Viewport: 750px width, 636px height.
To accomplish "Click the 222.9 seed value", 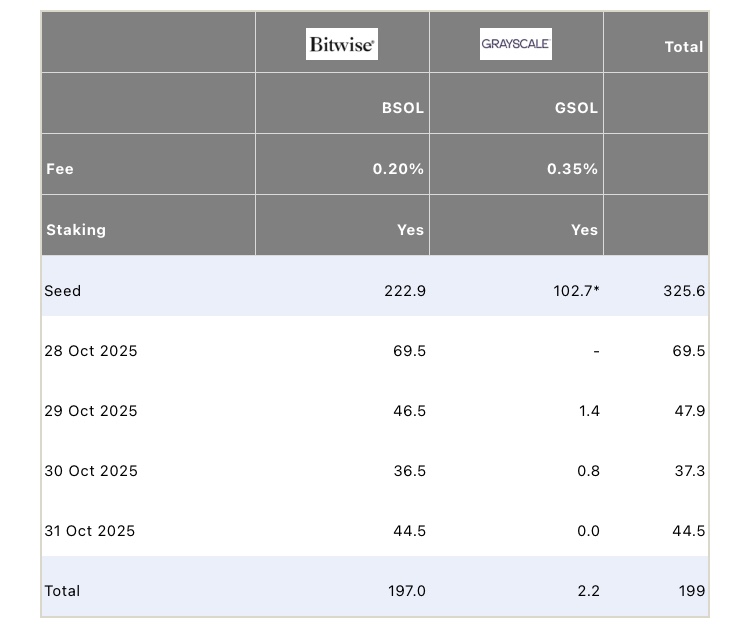I will click(x=408, y=291).
